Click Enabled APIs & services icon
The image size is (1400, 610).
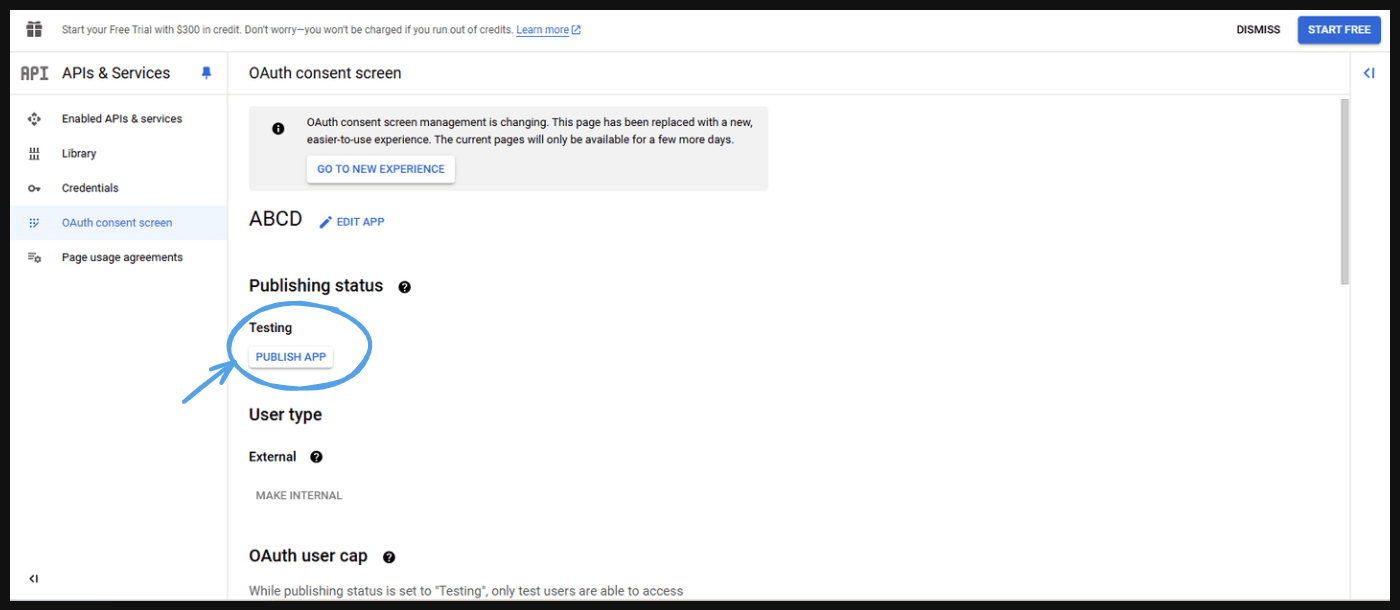tap(34, 119)
